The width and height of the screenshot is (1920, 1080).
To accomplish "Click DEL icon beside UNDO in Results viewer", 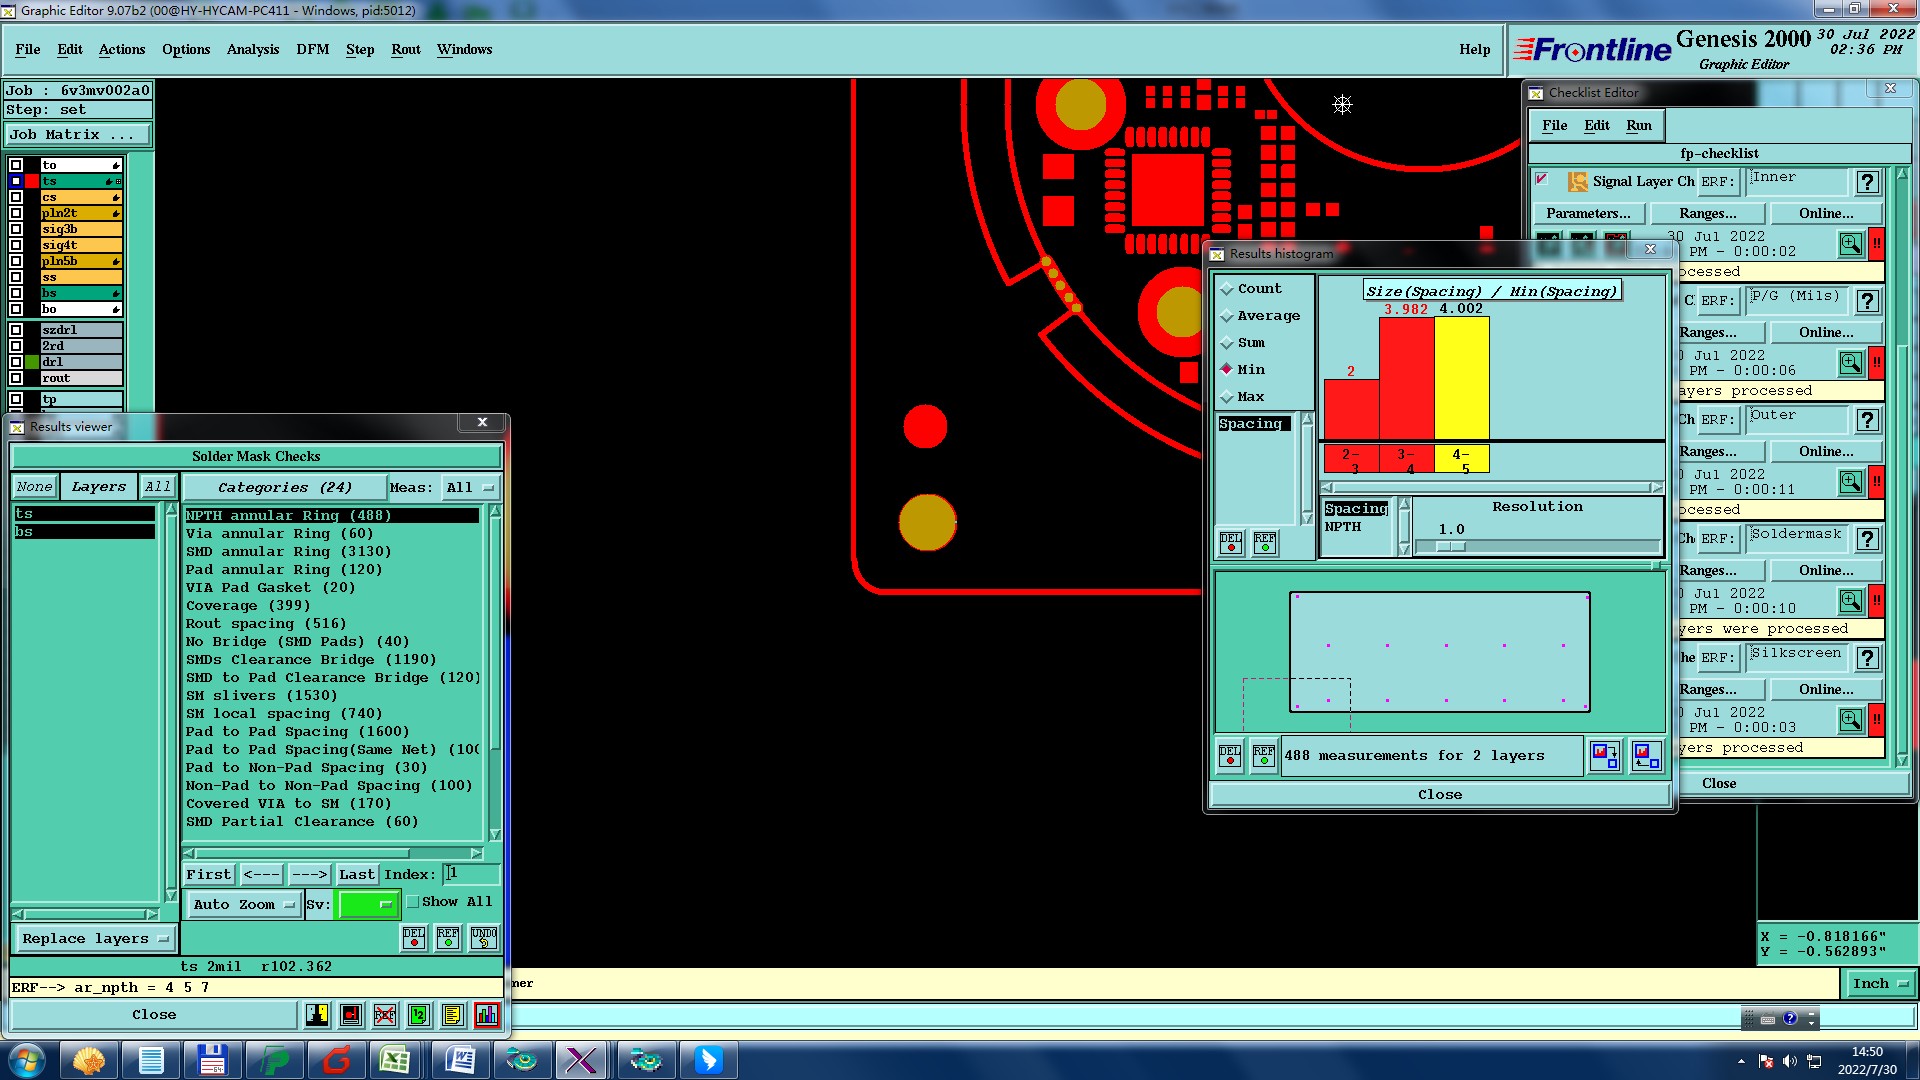I will (x=414, y=937).
